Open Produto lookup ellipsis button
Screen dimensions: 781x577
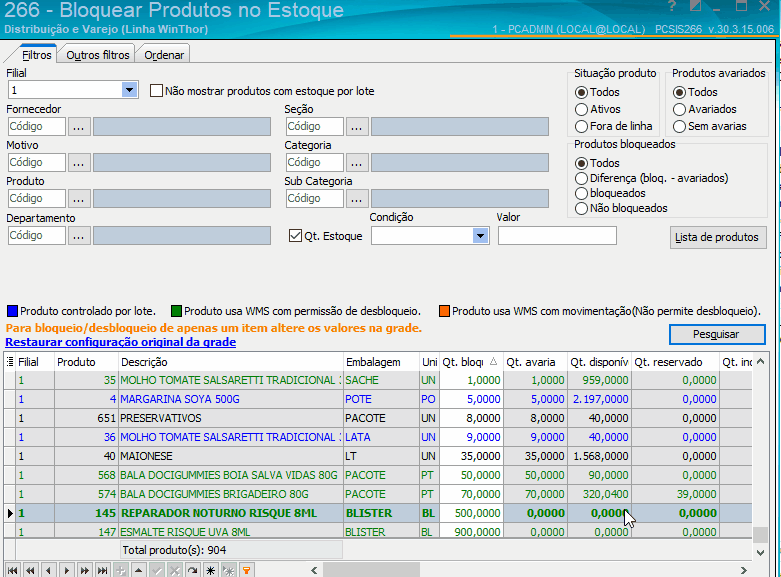click(x=79, y=198)
